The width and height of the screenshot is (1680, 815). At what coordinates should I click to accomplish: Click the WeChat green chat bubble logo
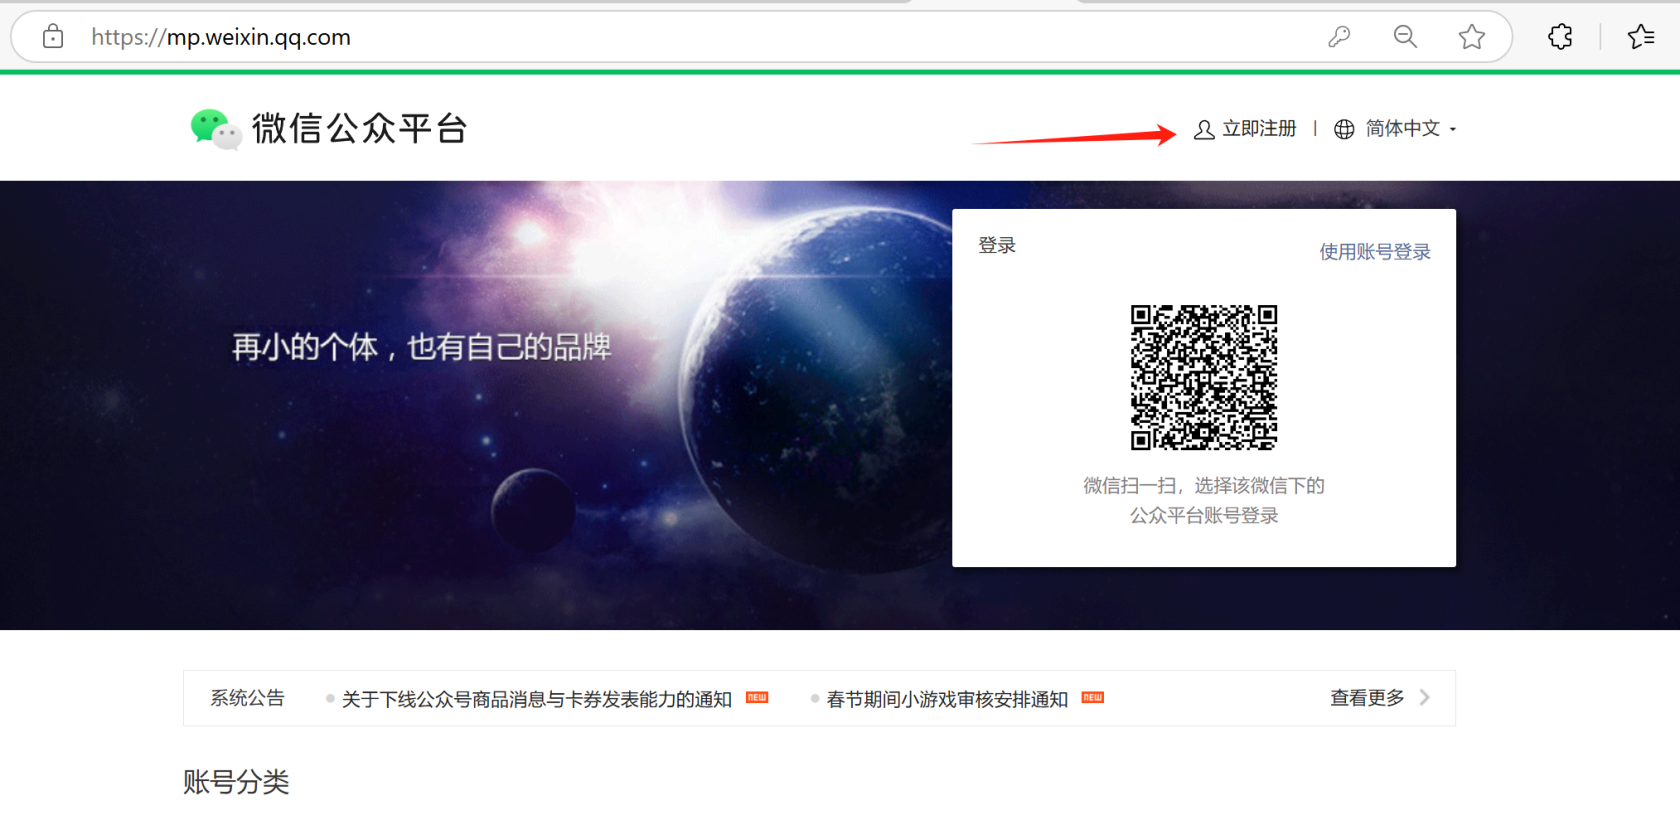pyautogui.click(x=215, y=129)
